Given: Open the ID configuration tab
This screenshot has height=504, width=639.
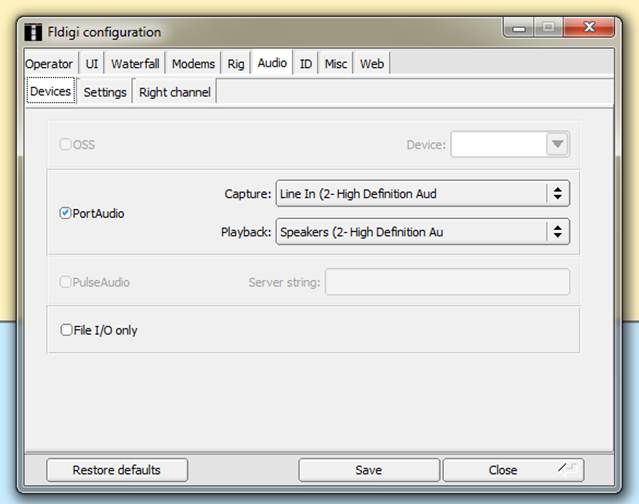Looking at the screenshot, I should pos(306,64).
